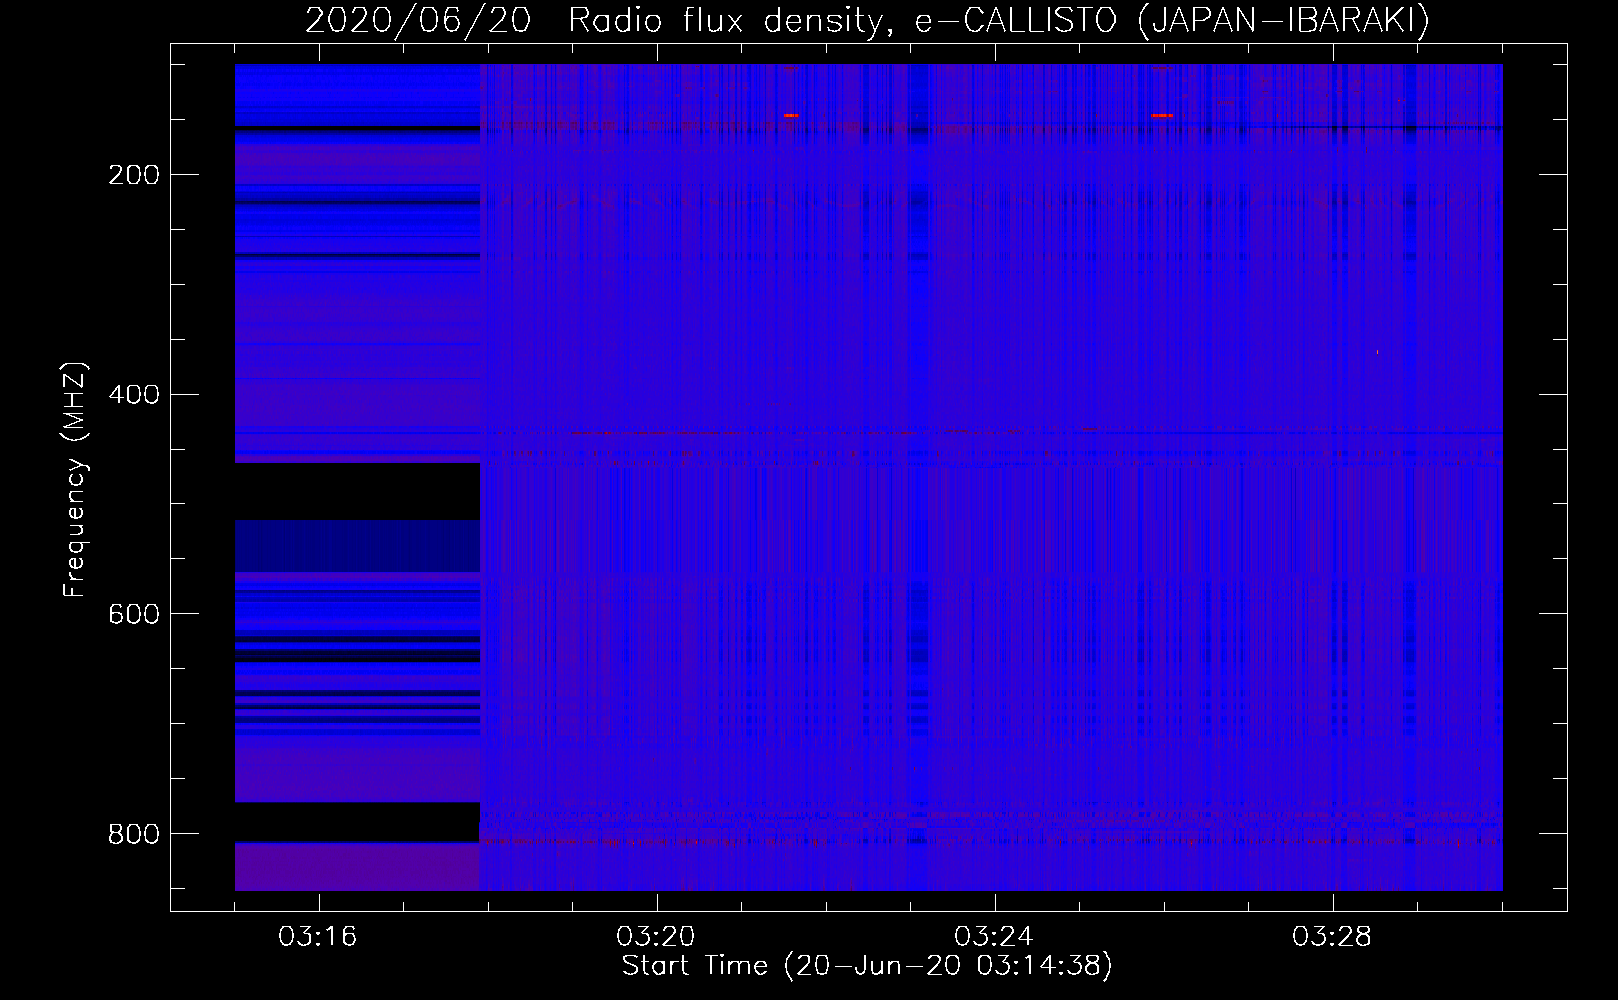Click the 800 frequency tick label
Image resolution: width=1618 pixels, height=1000 pixels.
click(134, 834)
